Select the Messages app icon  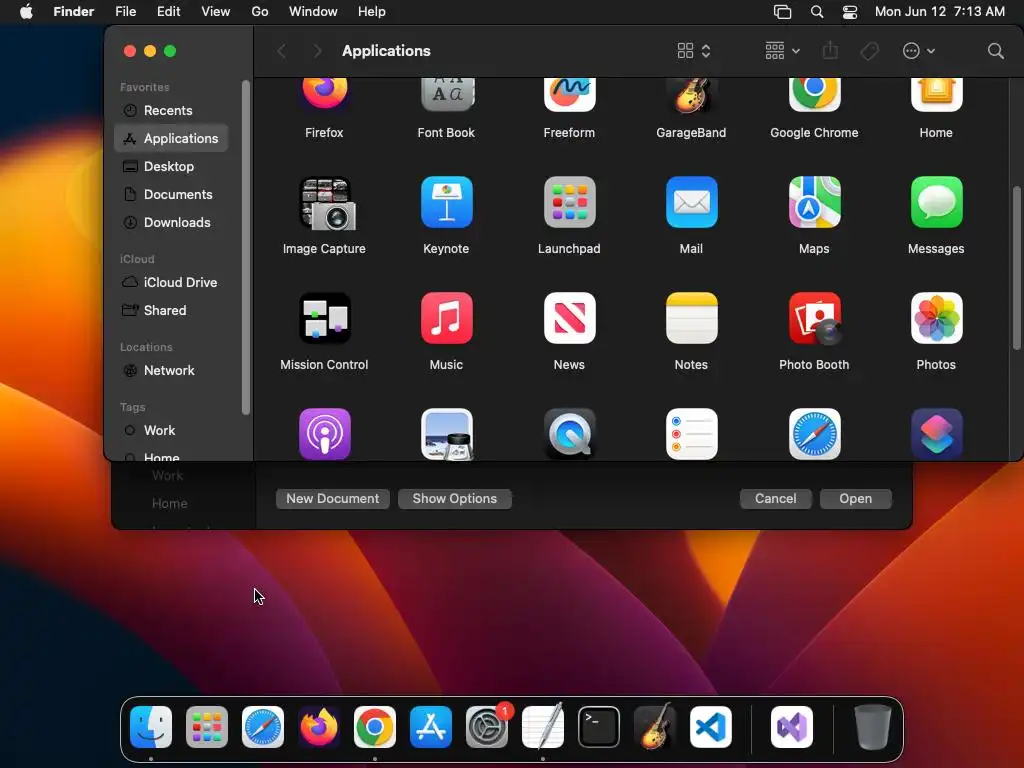936,202
